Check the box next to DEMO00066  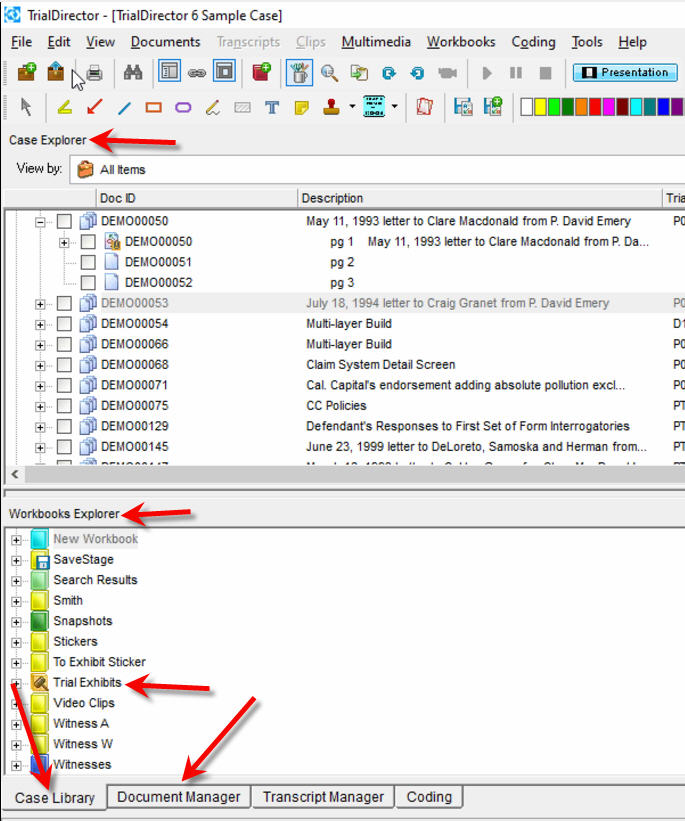(x=64, y=344)
